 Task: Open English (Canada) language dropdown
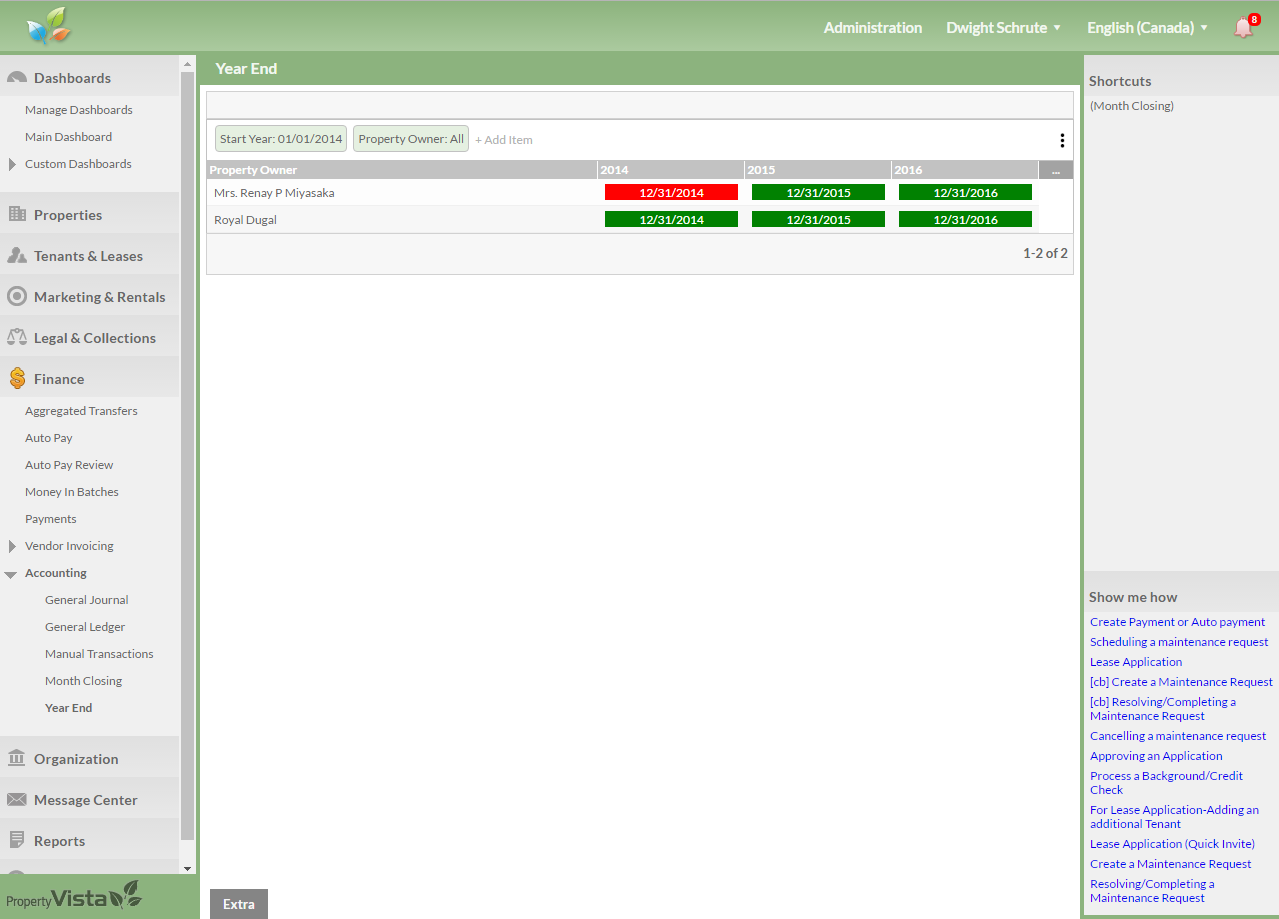pyautogui.click(x=1147, y=28)
